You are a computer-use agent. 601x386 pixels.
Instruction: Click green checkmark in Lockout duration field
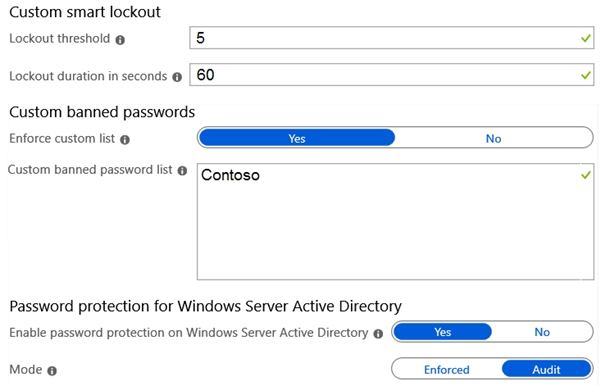tap(585, 75)
